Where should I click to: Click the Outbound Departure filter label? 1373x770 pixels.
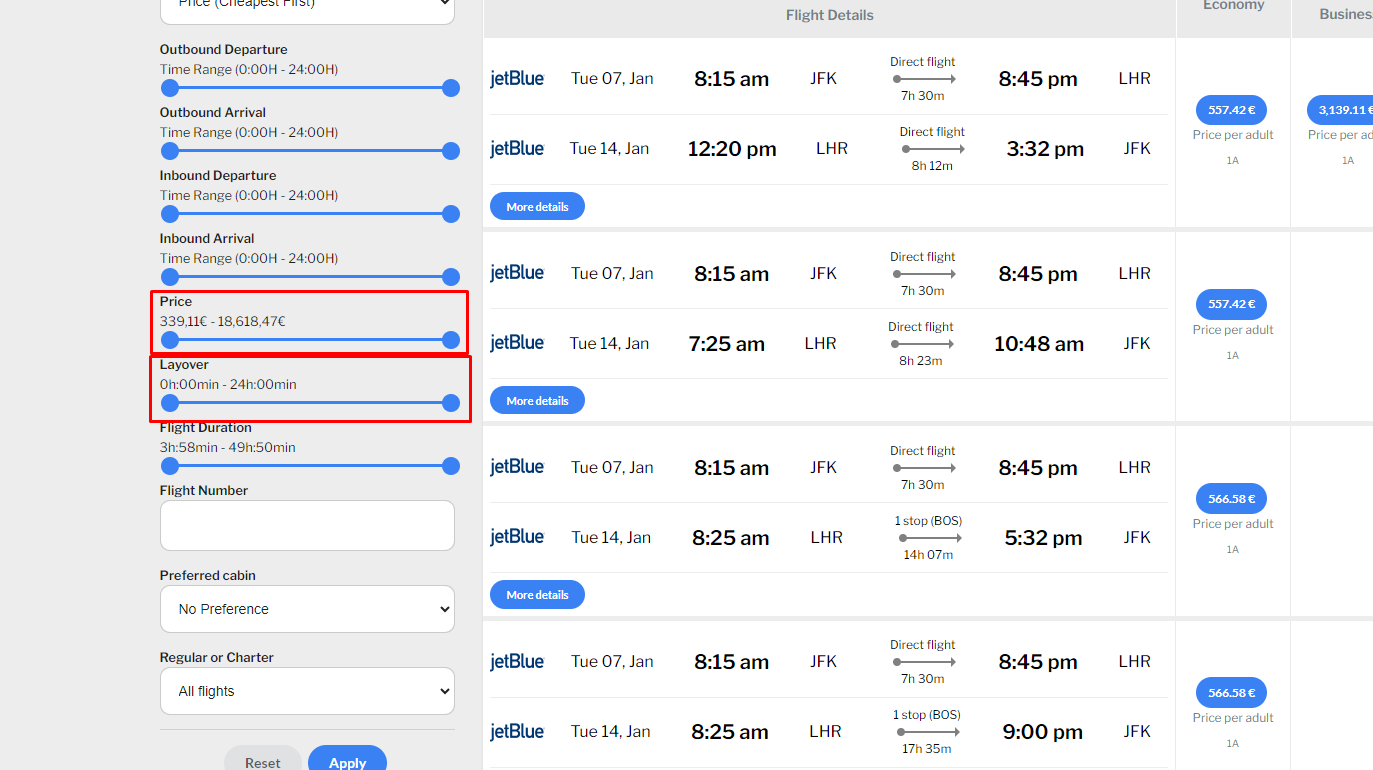224,49
